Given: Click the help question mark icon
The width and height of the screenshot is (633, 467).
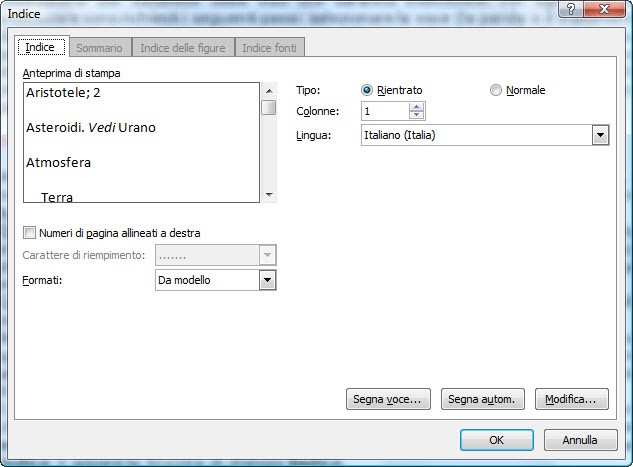Looking at the screenshot, I should [568, 10].
